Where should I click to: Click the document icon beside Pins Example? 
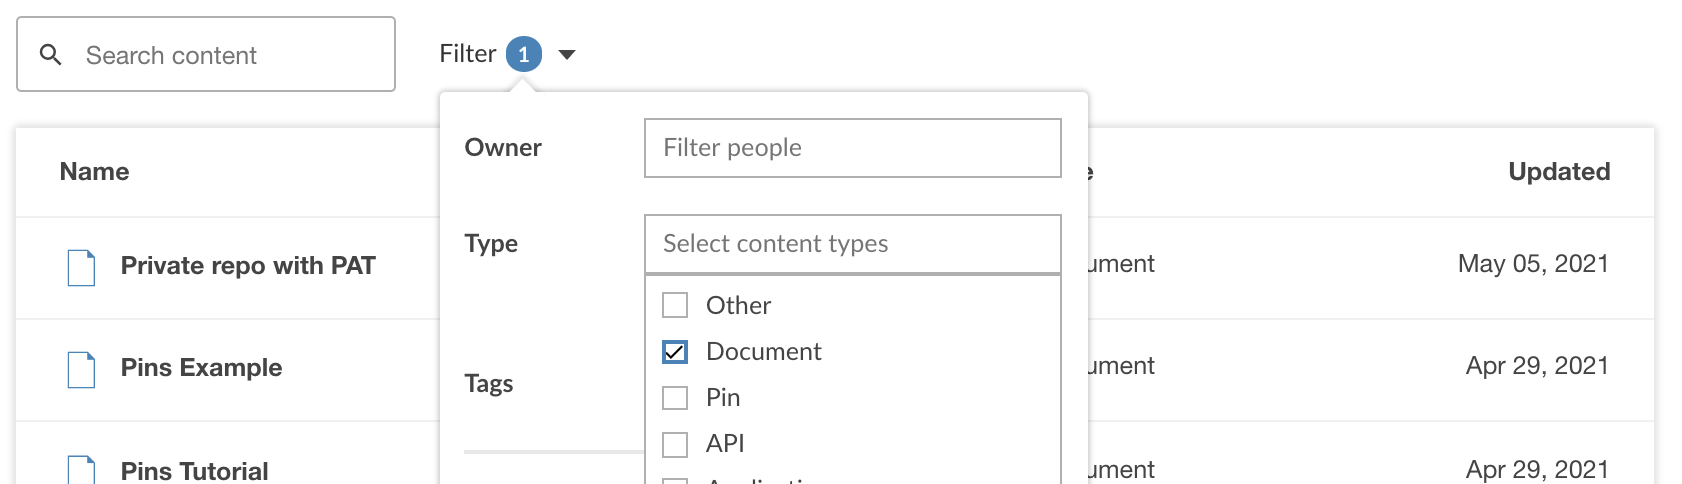click(81, 369)
